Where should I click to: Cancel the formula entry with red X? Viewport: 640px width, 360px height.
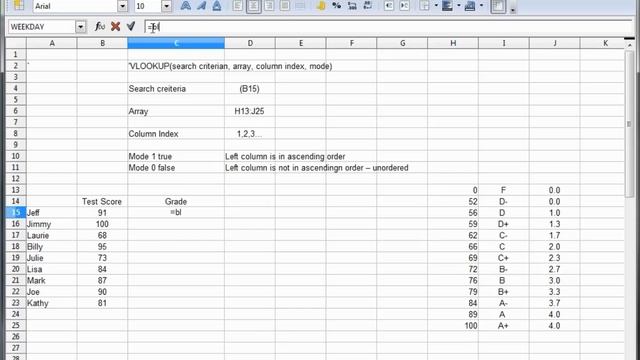[x=116, y=27]
